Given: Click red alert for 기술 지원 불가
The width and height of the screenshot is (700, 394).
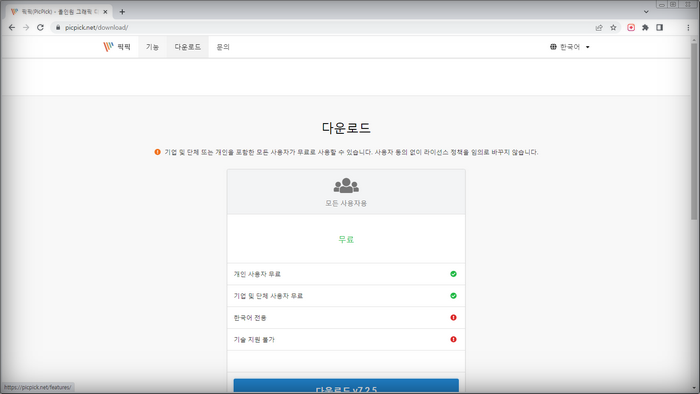Looking at the screenshot, I should [453, 340].
